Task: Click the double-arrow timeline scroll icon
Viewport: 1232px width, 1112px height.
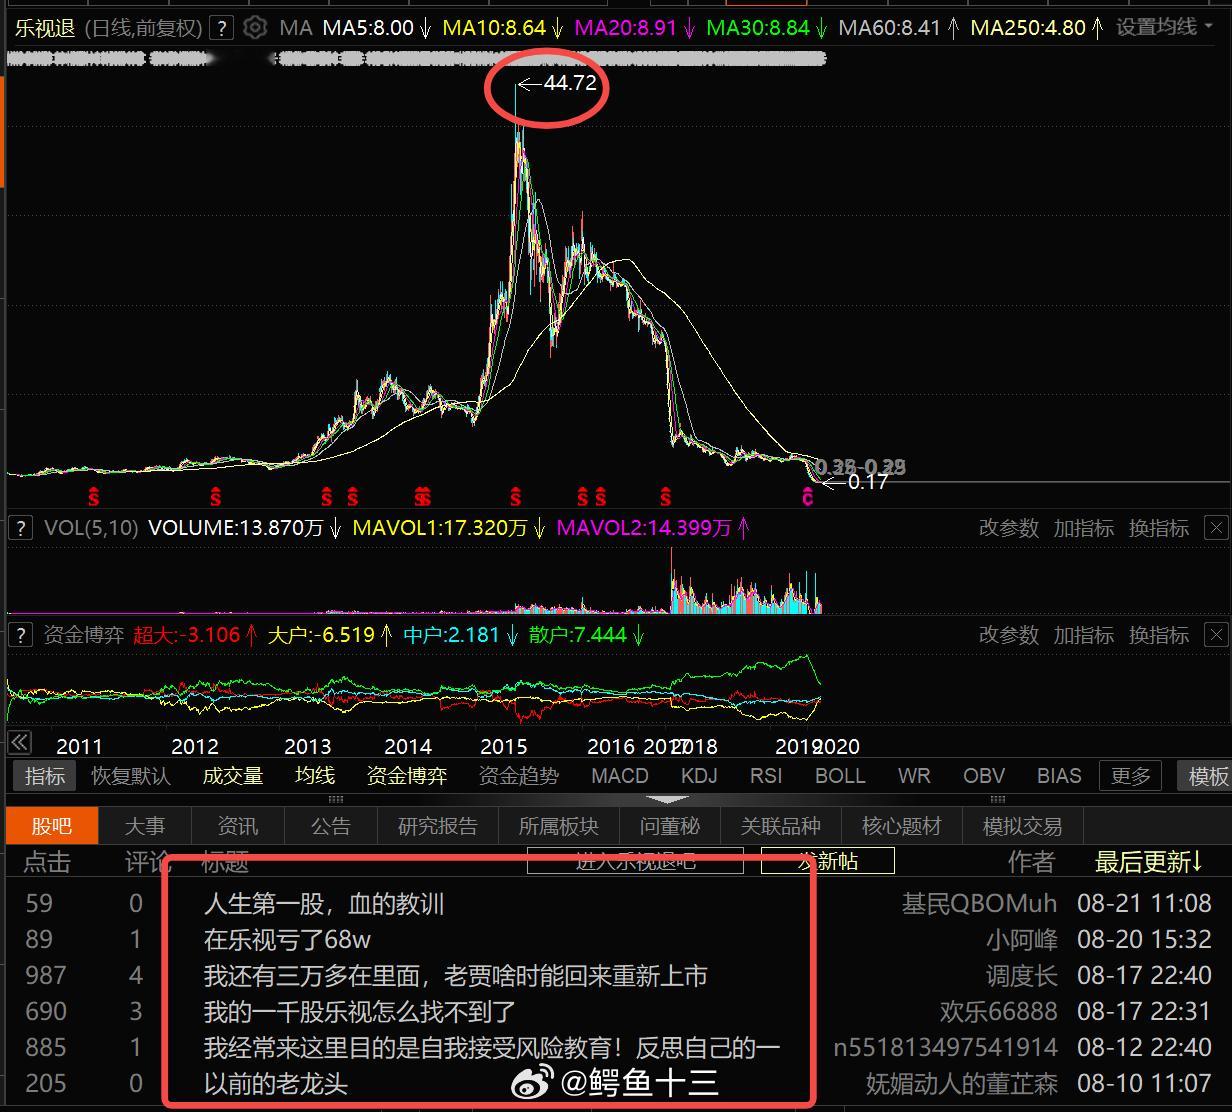Action: click(x=19, y=742)
